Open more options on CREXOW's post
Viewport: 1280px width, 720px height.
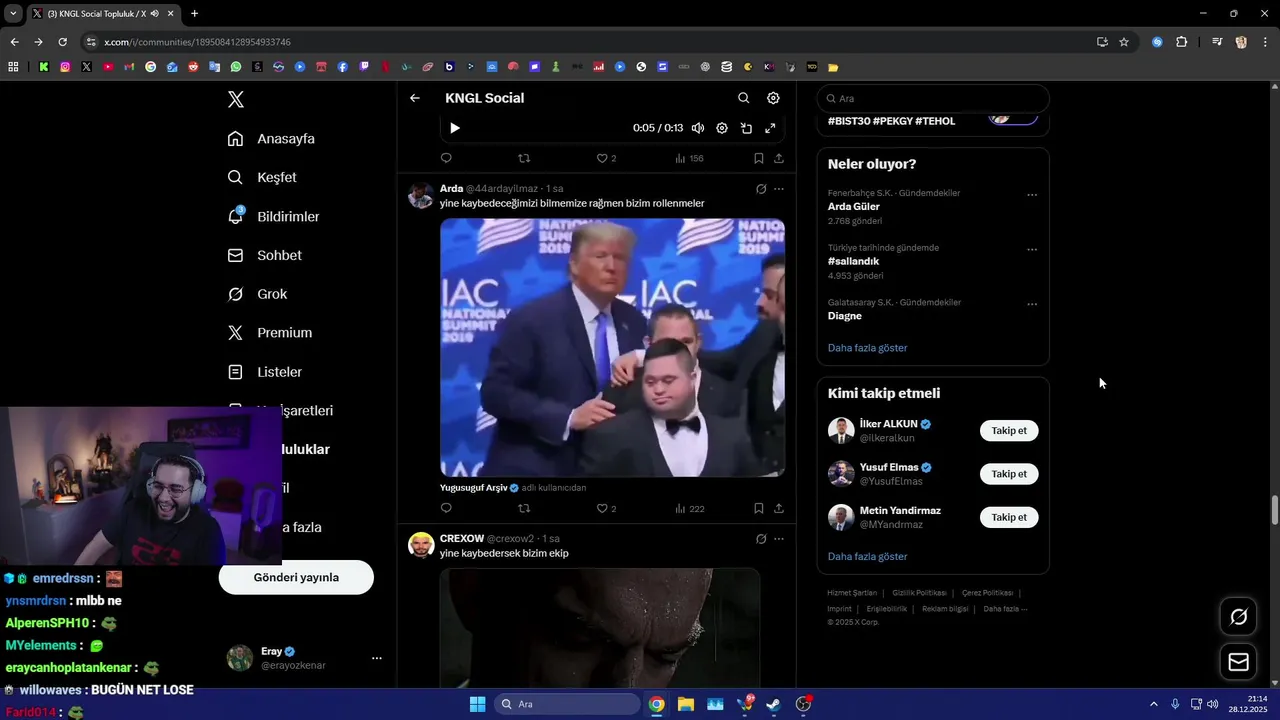click(779, 539)
